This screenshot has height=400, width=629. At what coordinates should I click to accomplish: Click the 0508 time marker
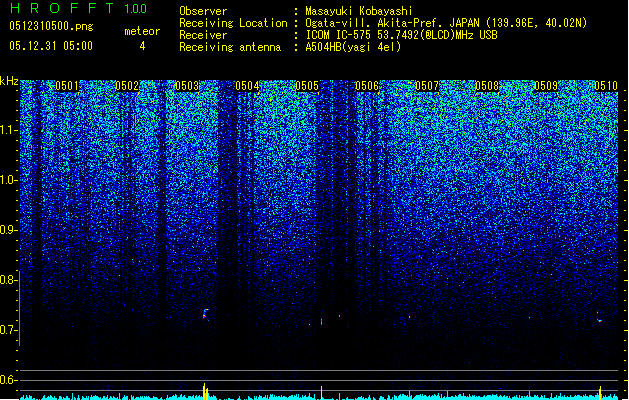(x=487, y=86)
